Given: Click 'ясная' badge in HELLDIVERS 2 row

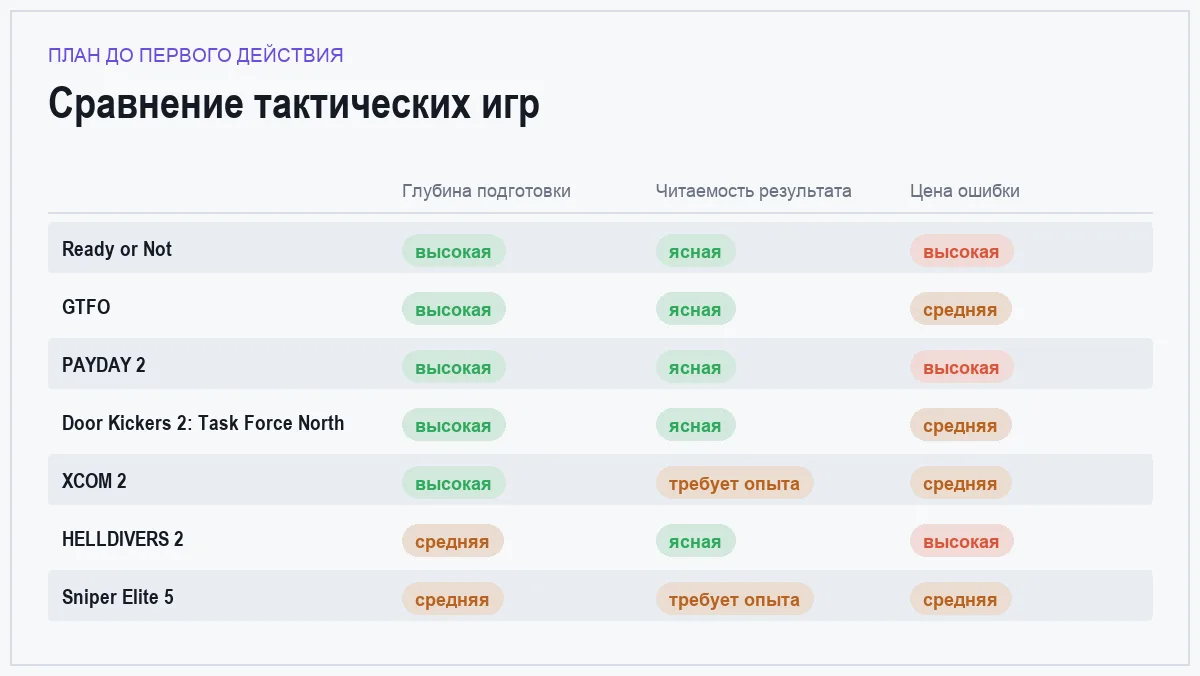Looking at the screenshot, I should pyautogui.click(x=696, y=541).
